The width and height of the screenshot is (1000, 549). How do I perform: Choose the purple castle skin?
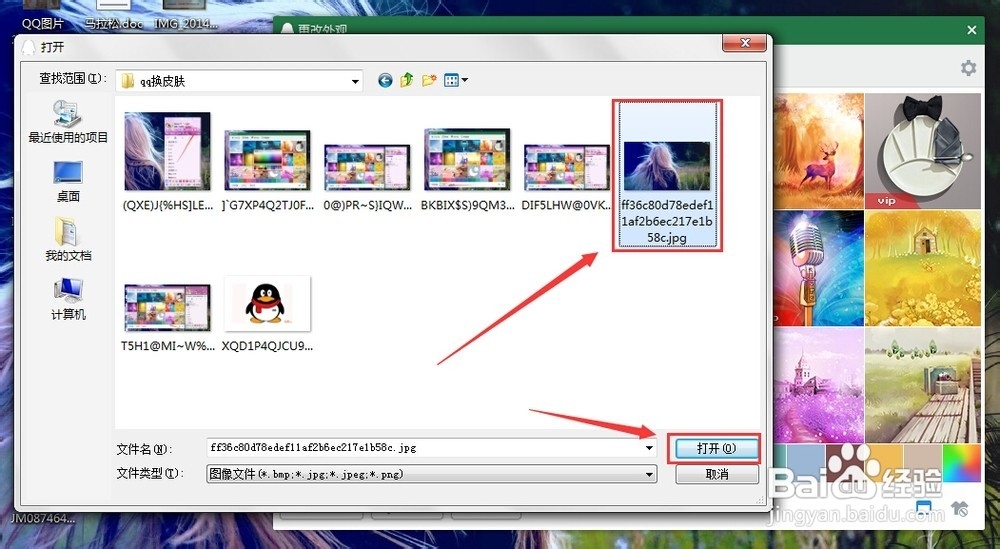(819, 386)
